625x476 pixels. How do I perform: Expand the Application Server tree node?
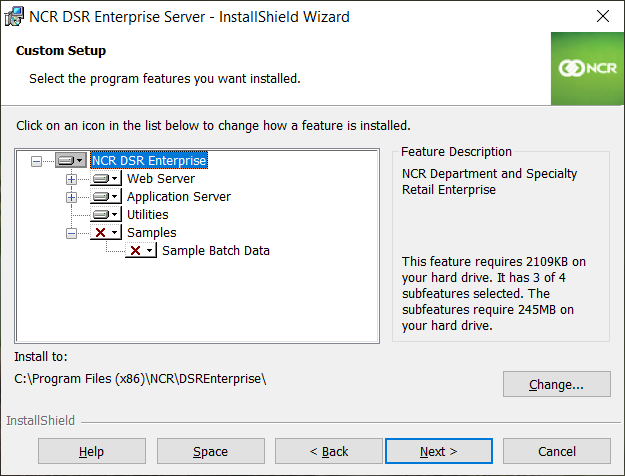click(x=71, y=197)
